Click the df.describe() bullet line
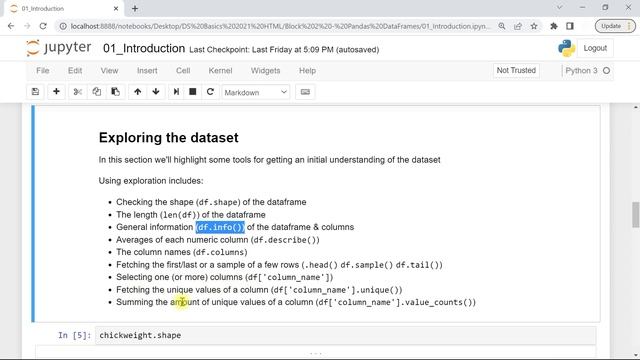 tap(218, 240)
